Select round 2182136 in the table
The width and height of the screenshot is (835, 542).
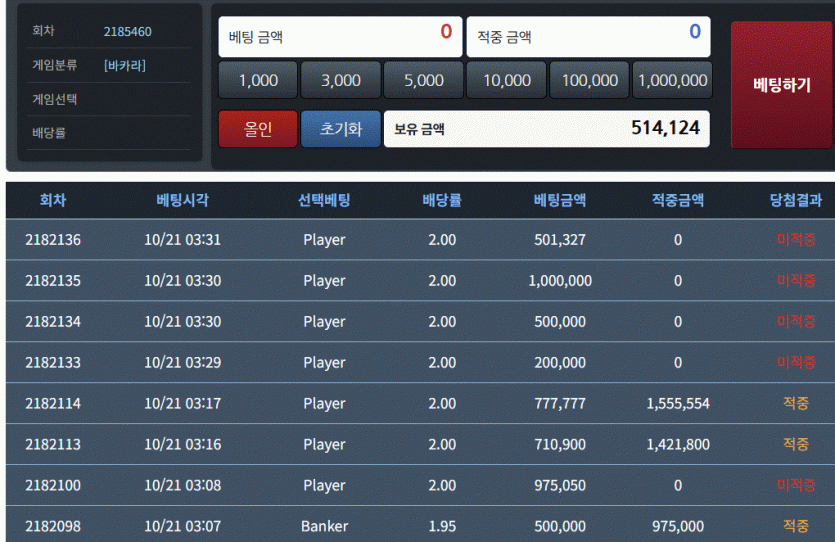click(x=53, y=240)
